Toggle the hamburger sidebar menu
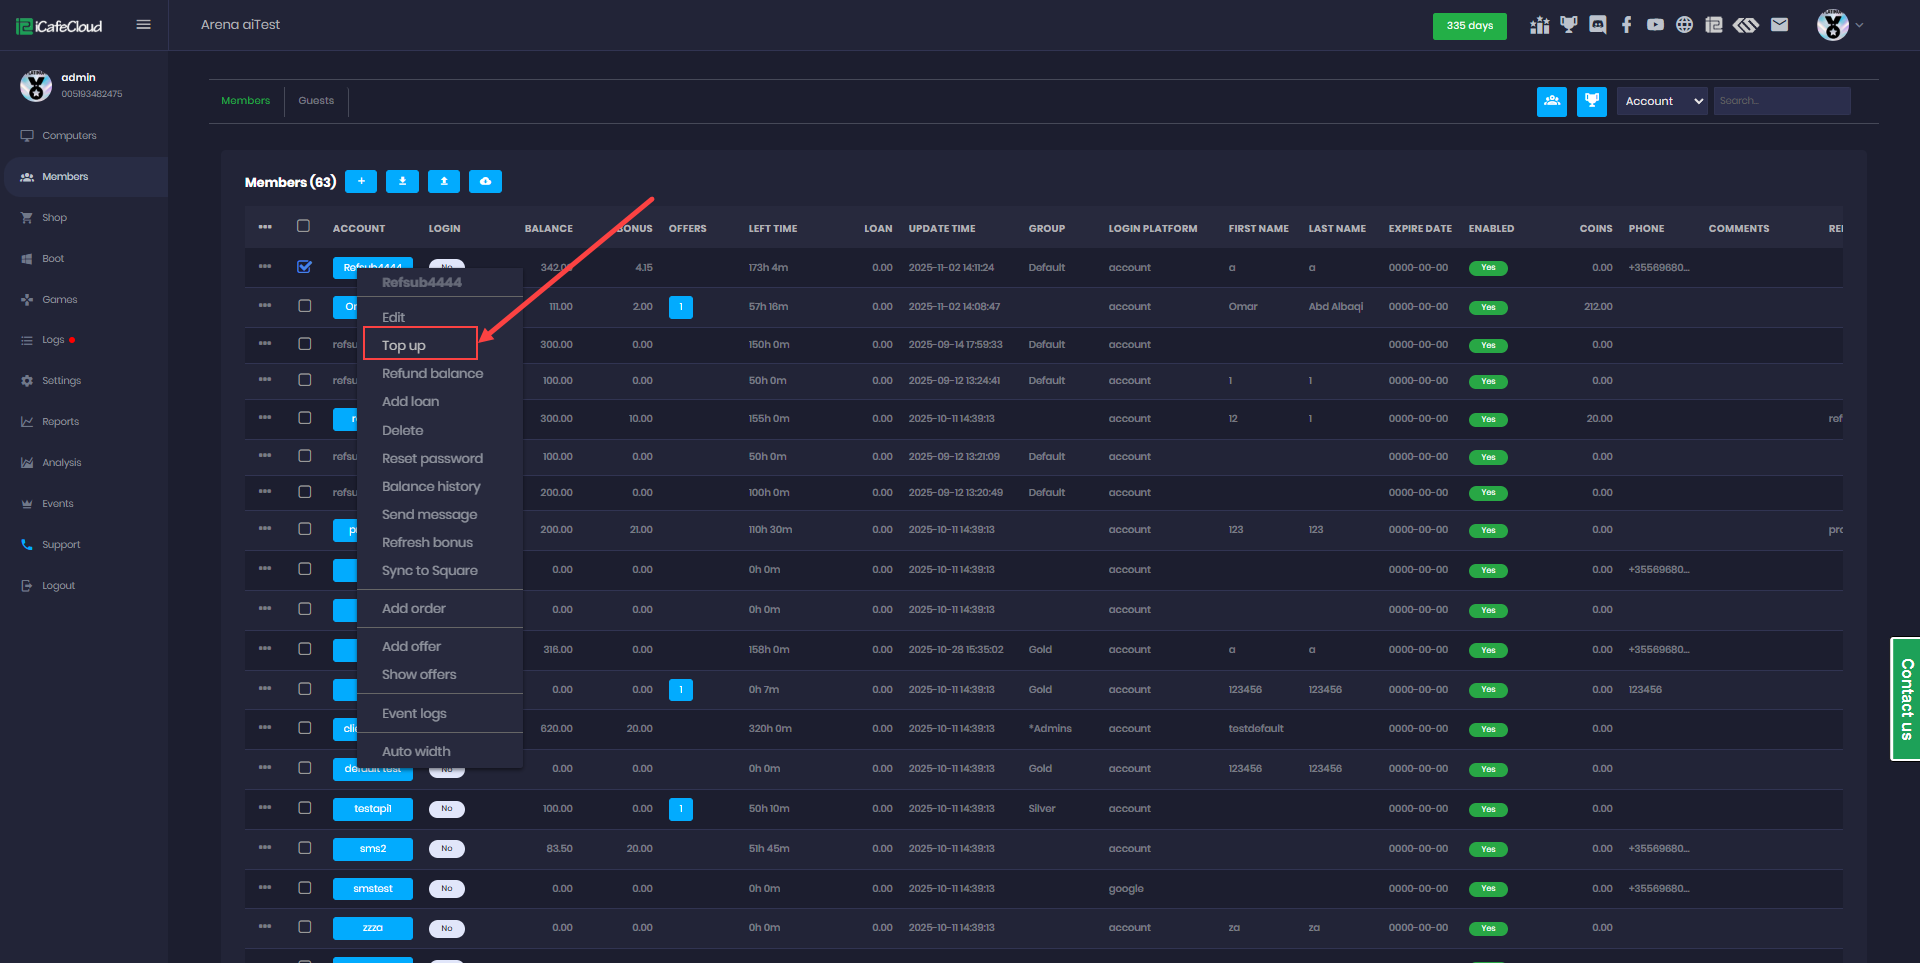This screenshot has width=1920, height=963. [x=144, y=25]
